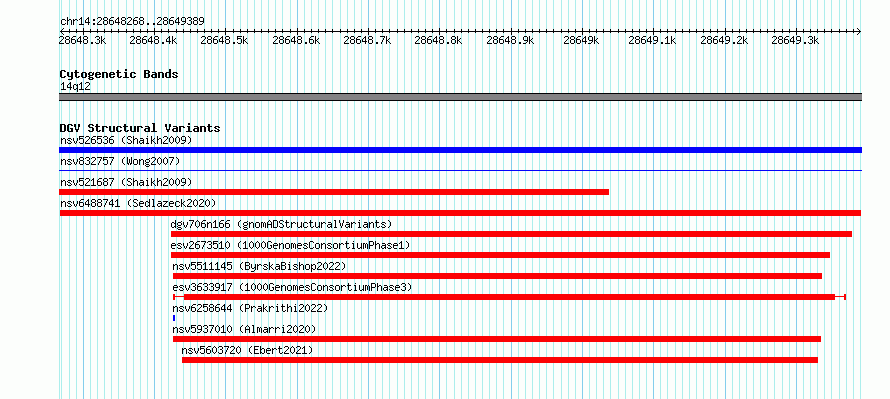Screen dimensions: 890x399
Task: Select the red esv3633917 bar with whiskers
Action: pos(510,297)
